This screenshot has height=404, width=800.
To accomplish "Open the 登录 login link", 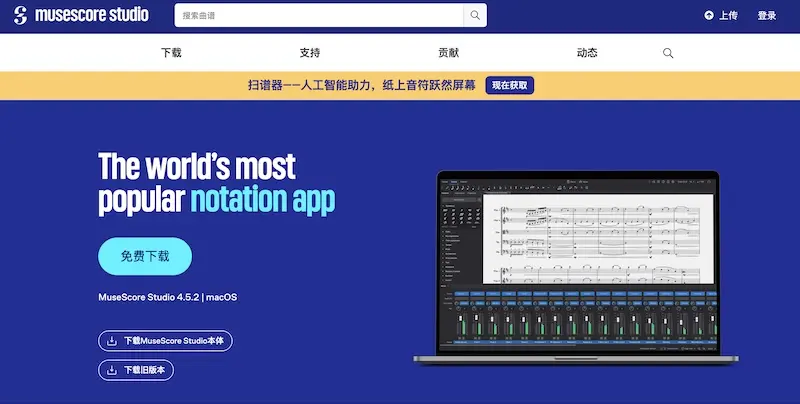I will point(766,15).
